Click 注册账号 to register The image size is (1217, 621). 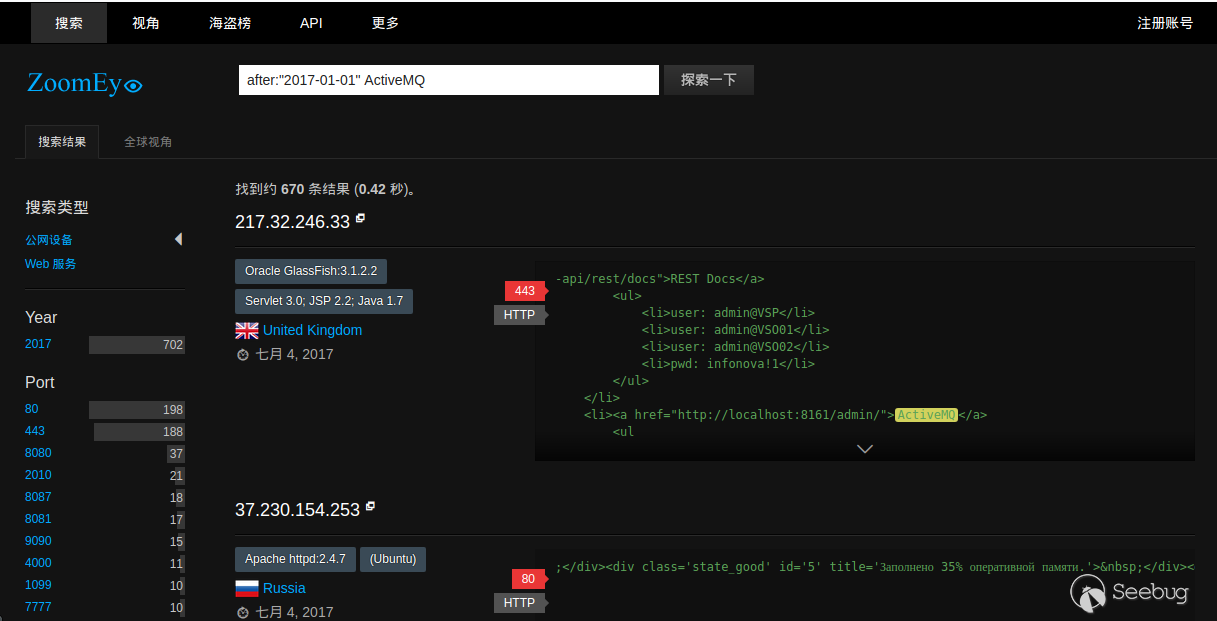(x=1165, y=23)
